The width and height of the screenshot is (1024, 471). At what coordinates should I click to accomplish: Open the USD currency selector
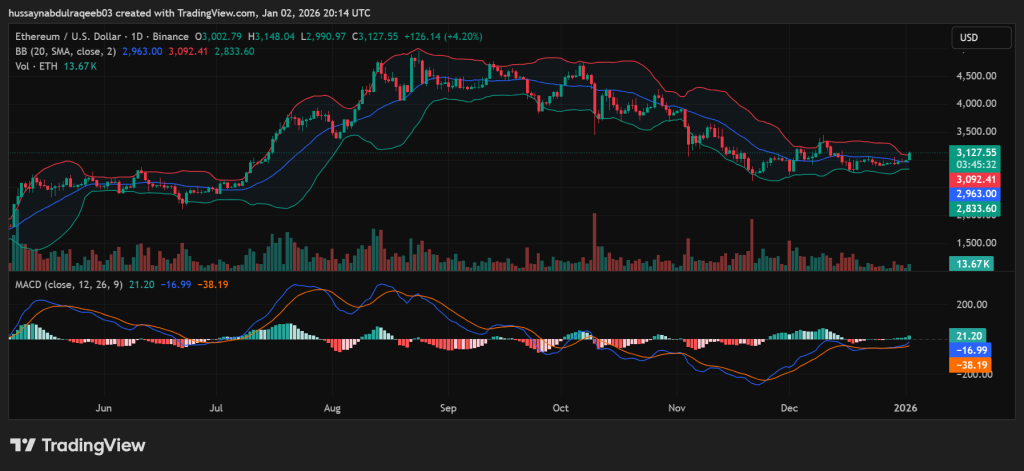click(x=968, y=37)
